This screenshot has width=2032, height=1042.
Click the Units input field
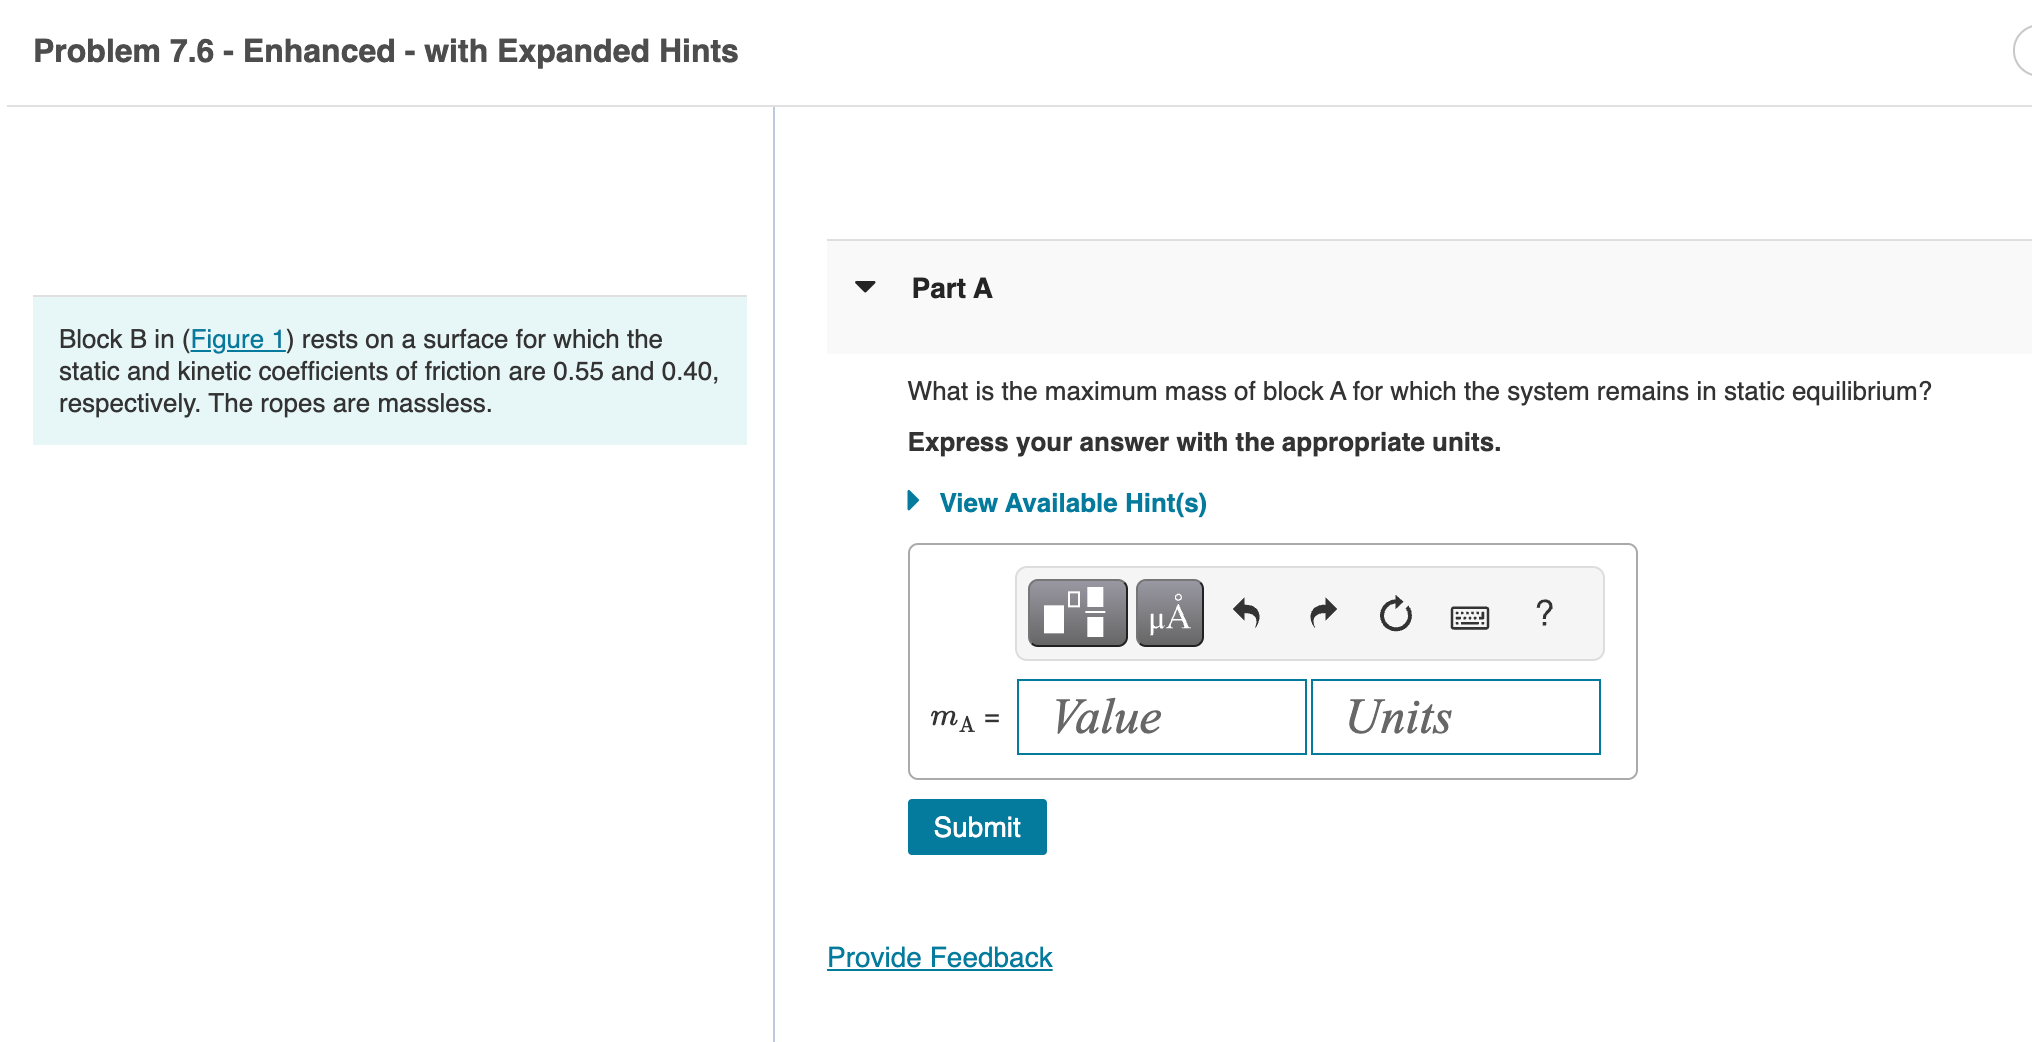tap(1455, 716)
